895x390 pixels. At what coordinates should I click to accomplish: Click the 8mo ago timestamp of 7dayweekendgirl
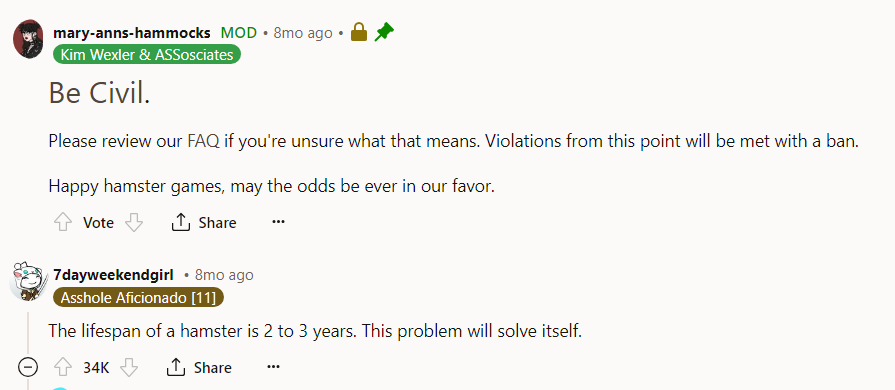pos(224,275)
